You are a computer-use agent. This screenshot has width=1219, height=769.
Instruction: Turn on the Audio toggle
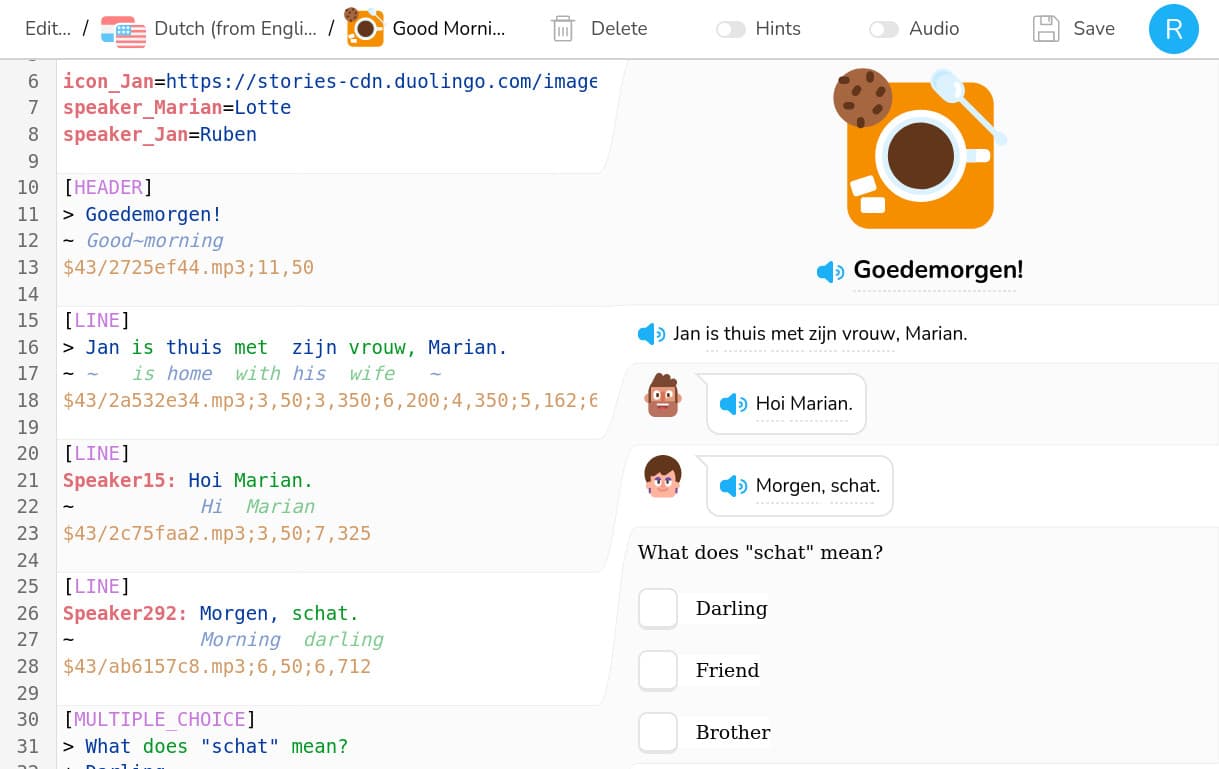point(884,29)
